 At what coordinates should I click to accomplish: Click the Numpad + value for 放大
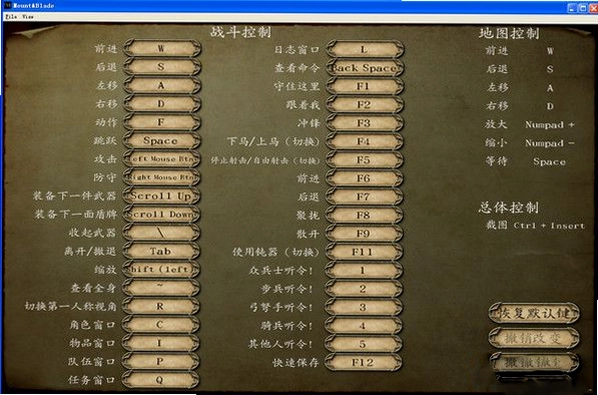click(x=550, y=125)
